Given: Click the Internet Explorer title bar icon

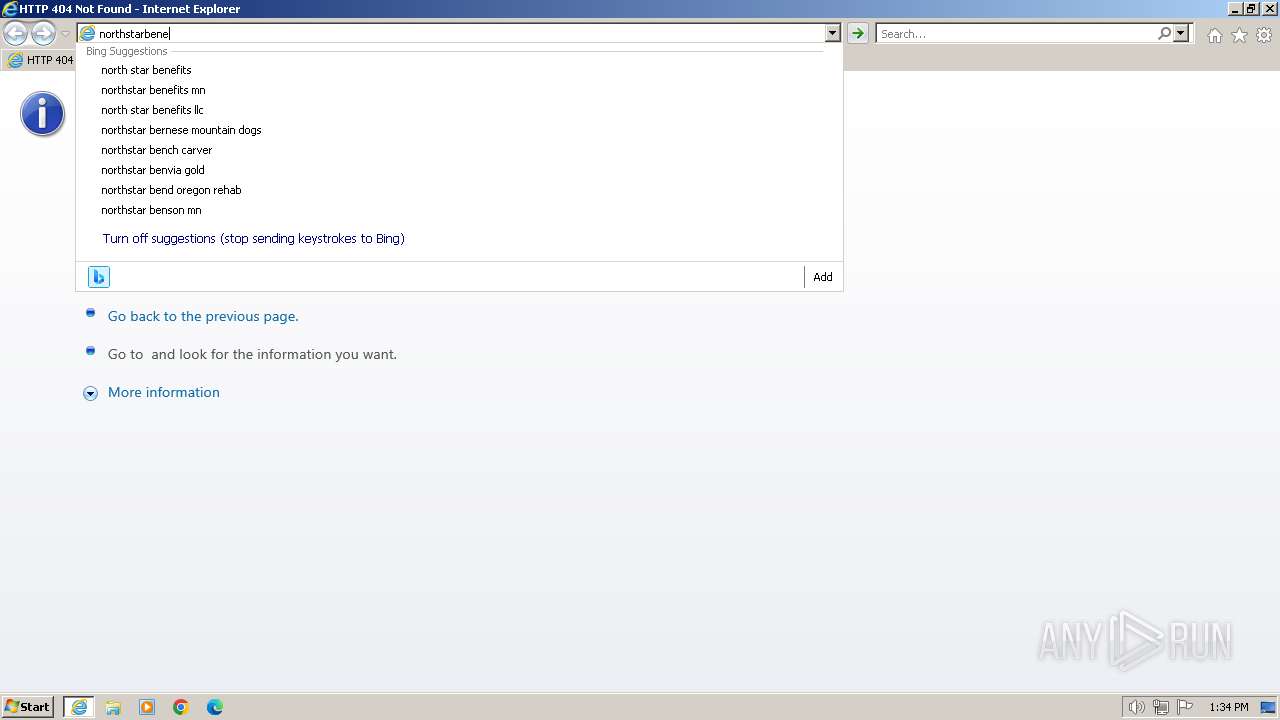Looking at the screenshot, I should point(10,9).
